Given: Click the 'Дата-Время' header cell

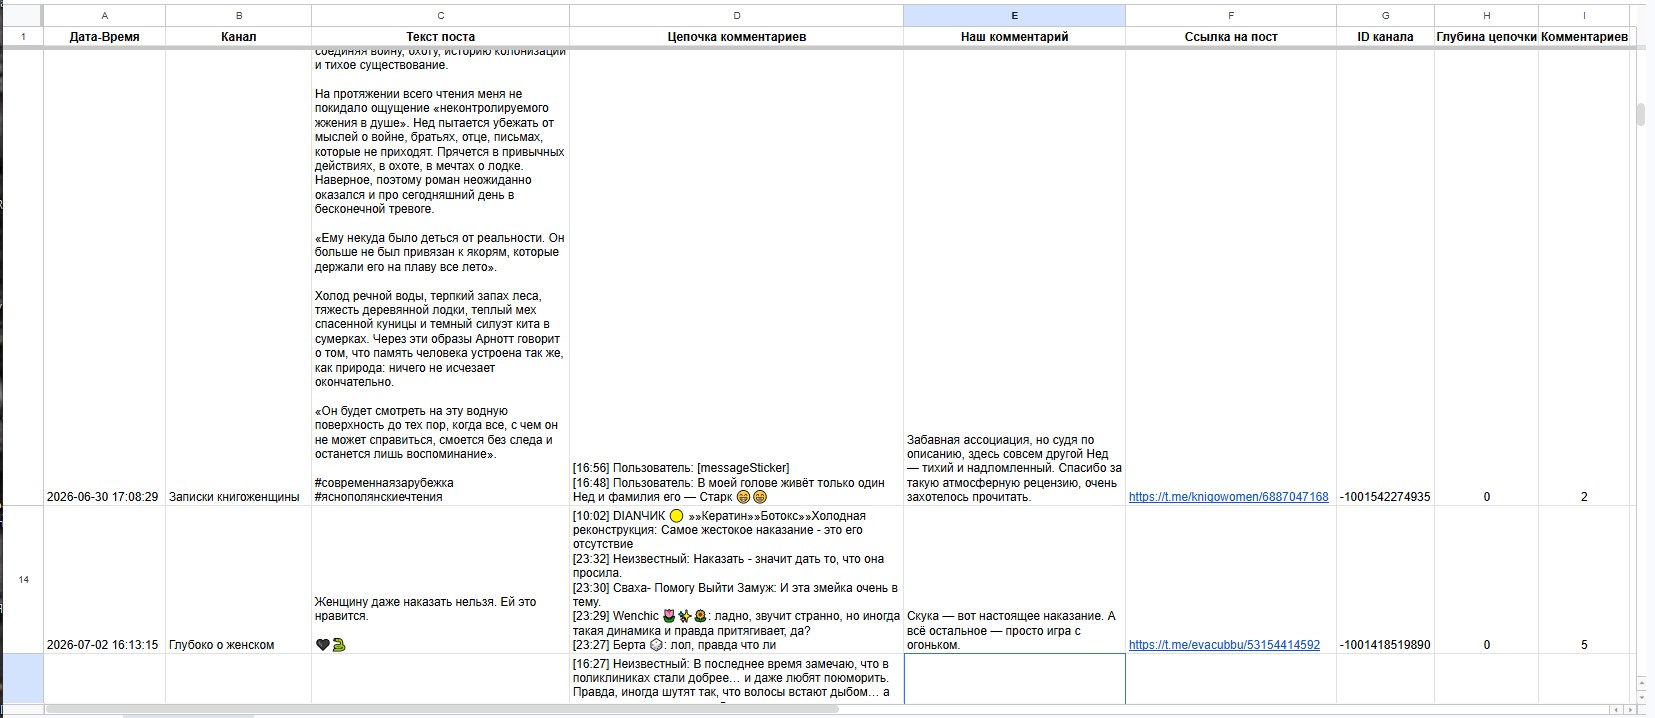Looking at the screenshot, I should click(105, 37).
